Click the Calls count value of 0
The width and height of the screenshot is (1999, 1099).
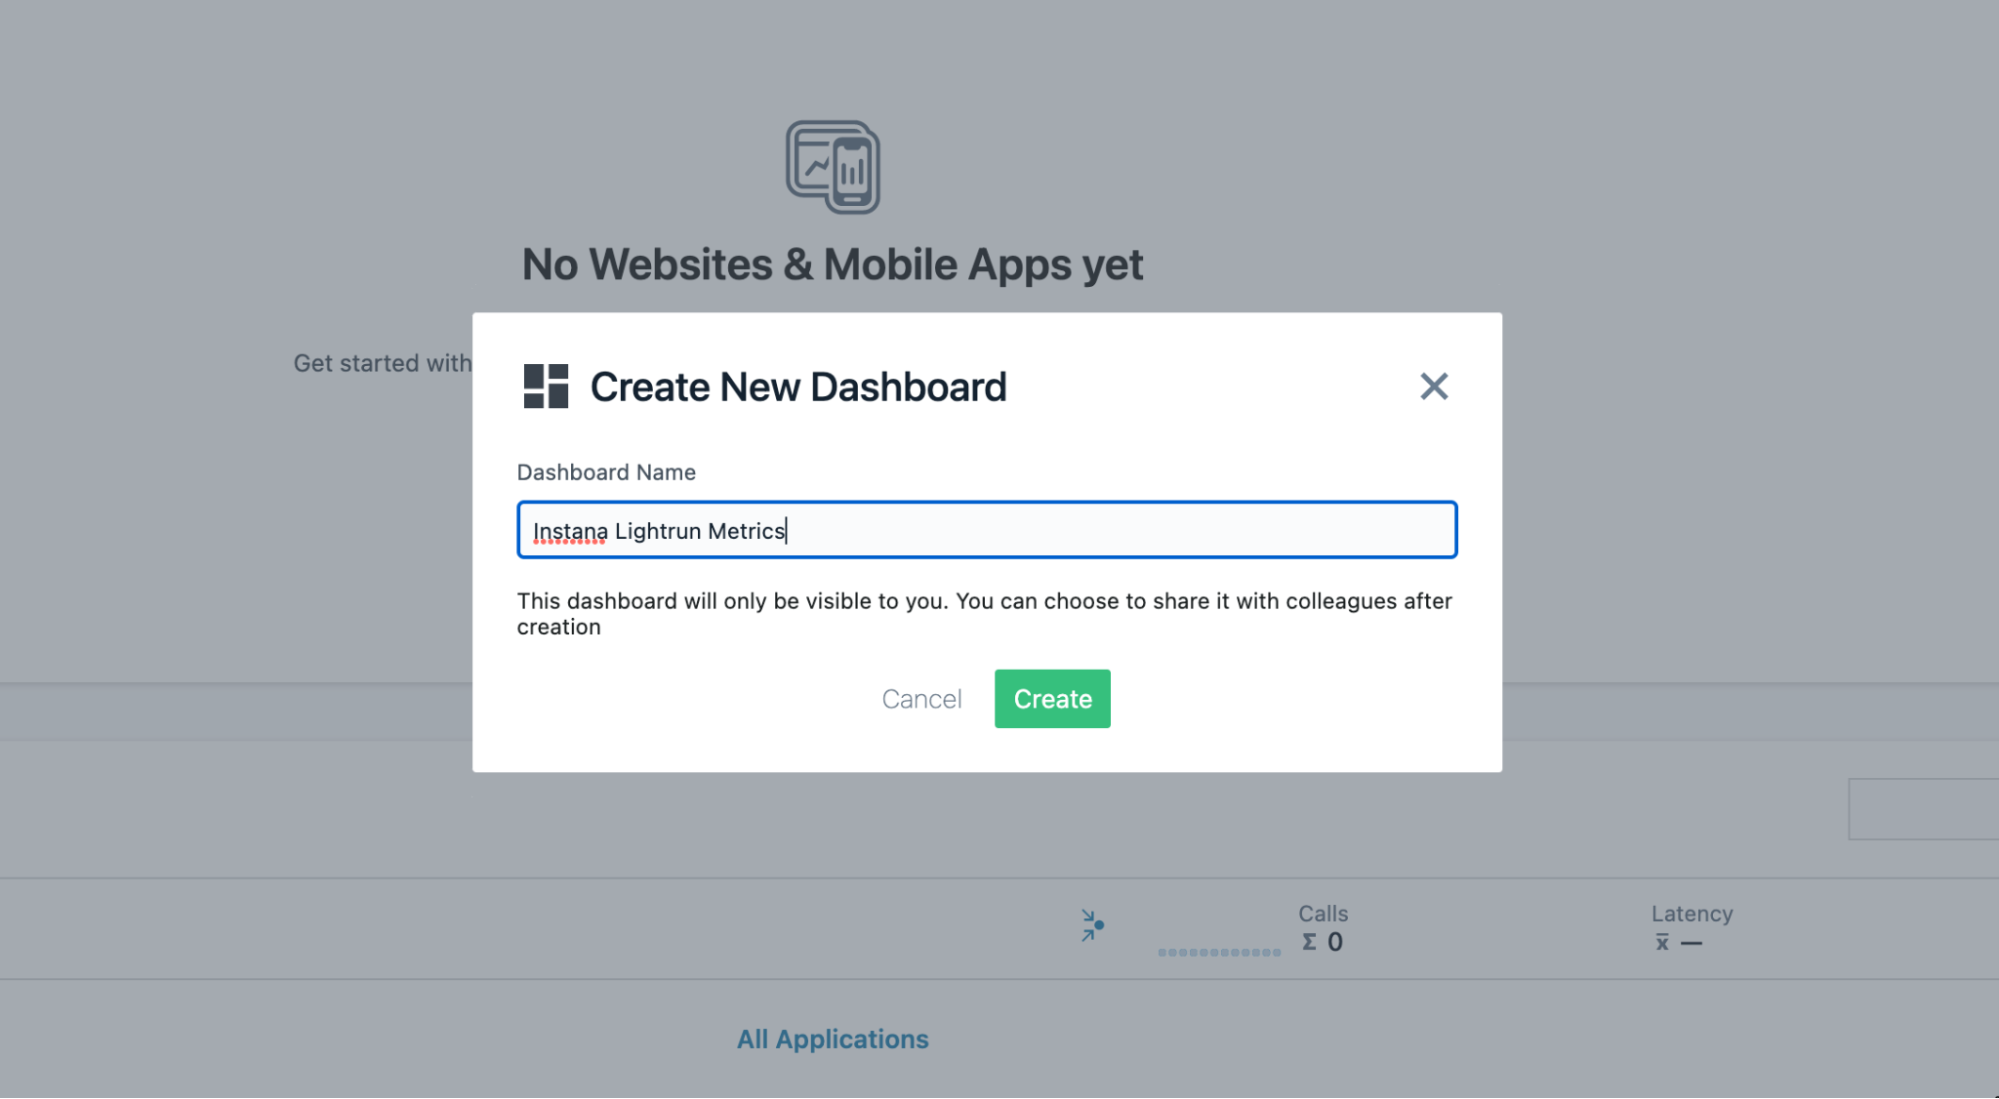(1335, 942)
